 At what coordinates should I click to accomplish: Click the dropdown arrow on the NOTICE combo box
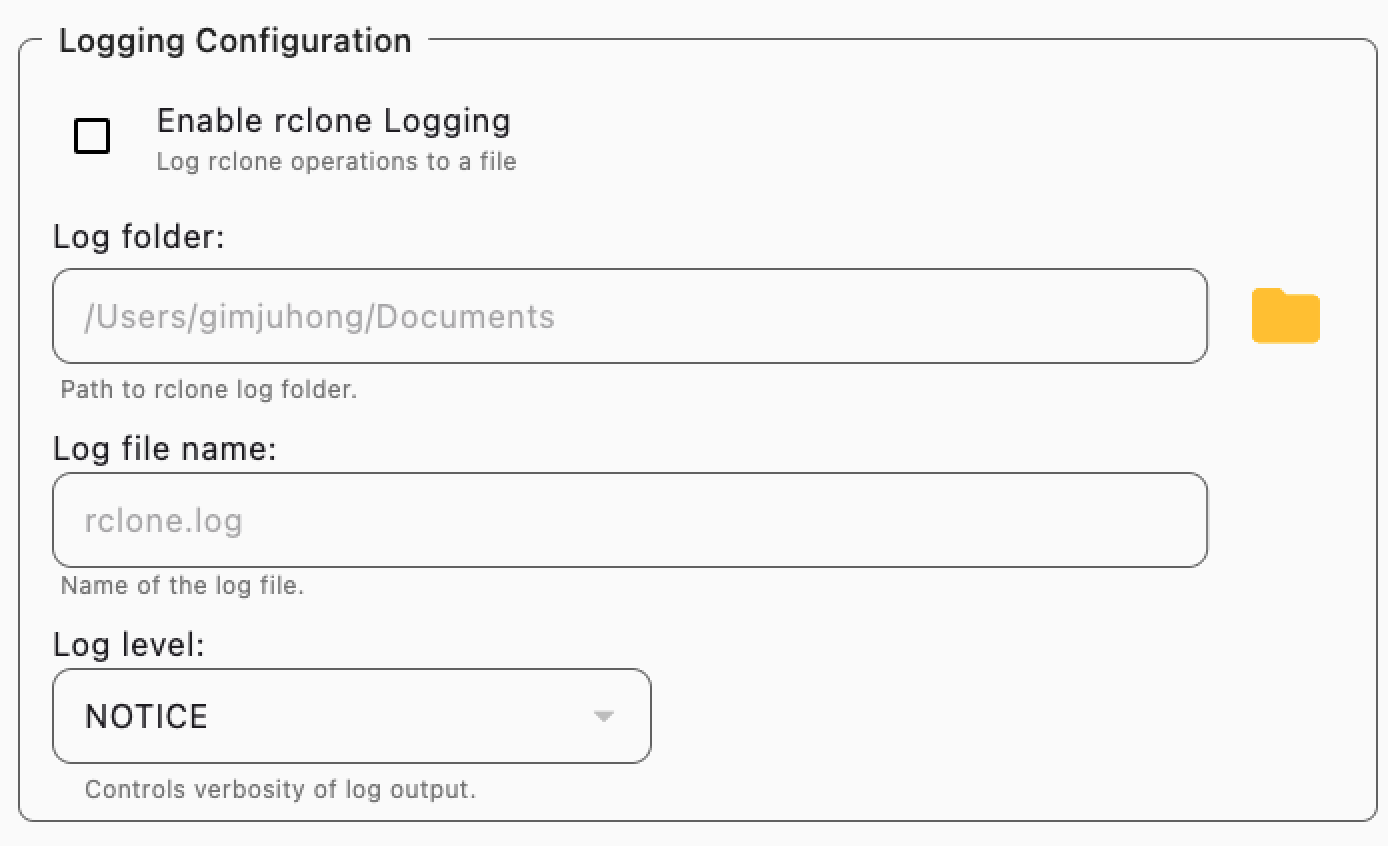tap(602, 716)
